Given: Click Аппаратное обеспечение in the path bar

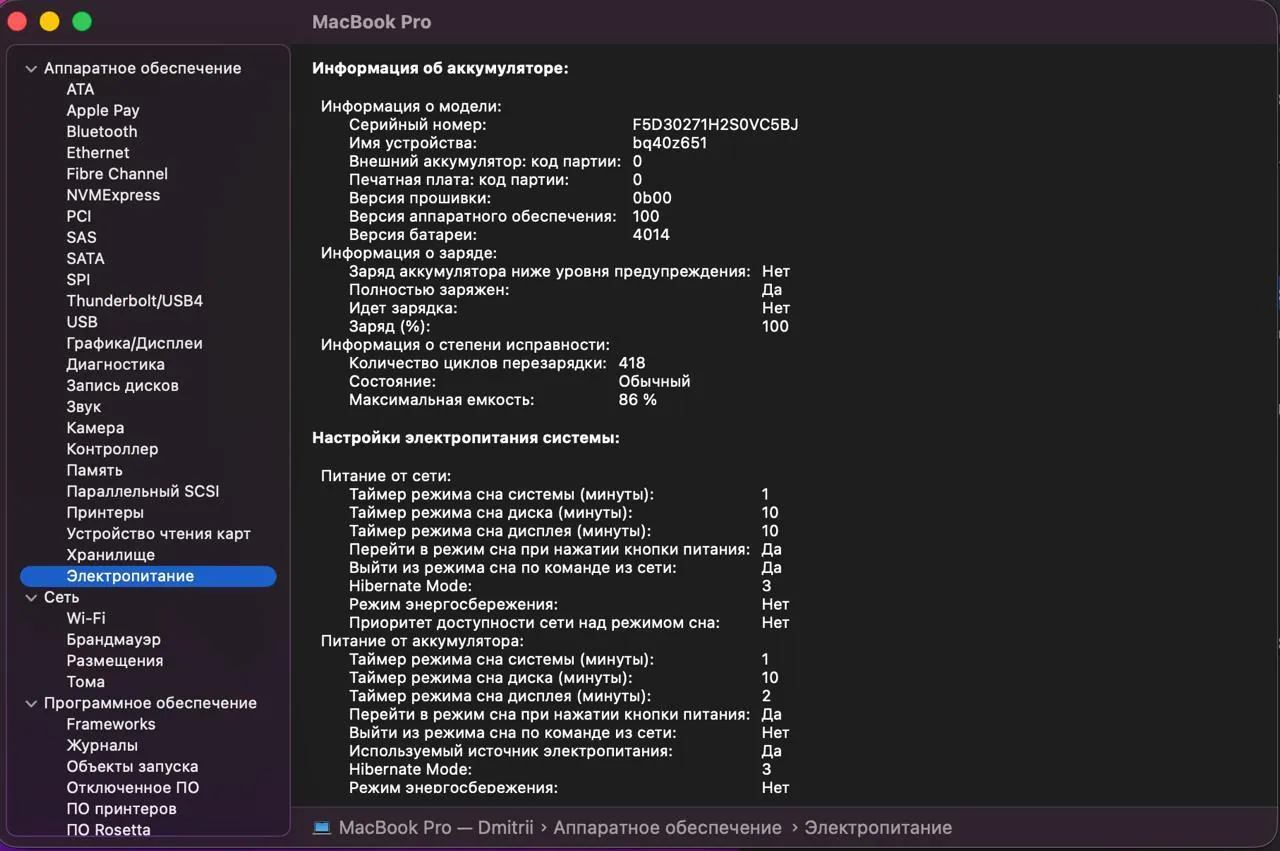Looking at the screenshot, I should (667, 828).
